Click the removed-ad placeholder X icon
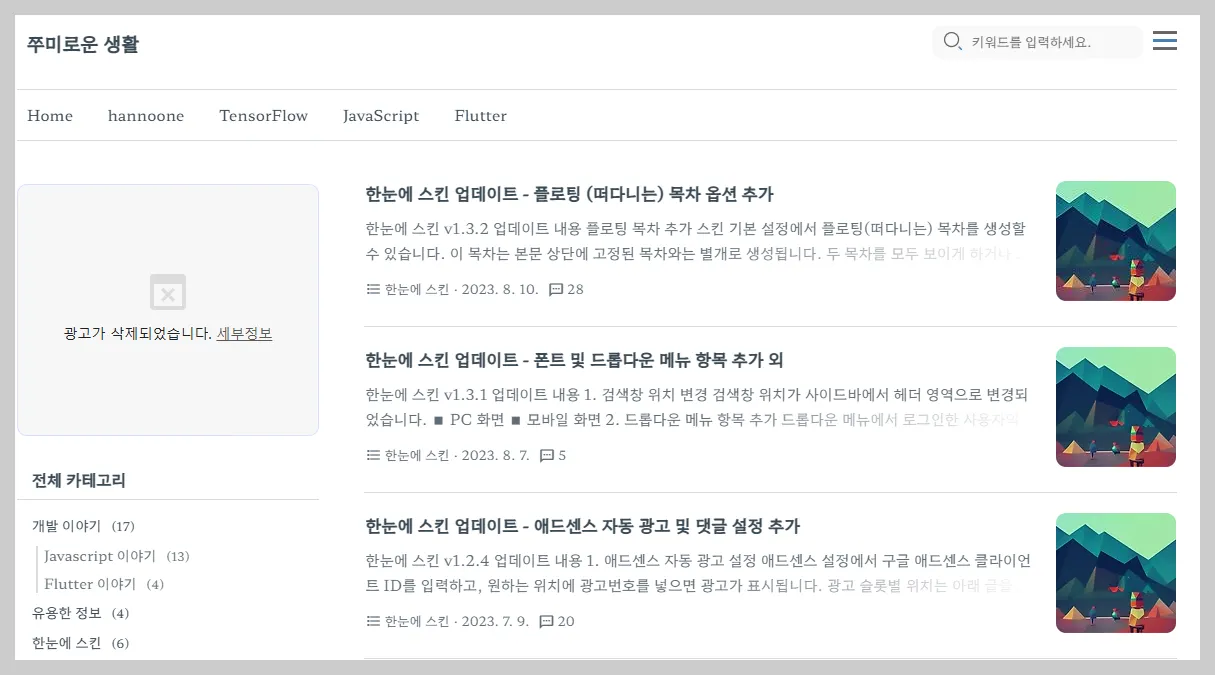1215x675 pixels. tap(168, 292)
